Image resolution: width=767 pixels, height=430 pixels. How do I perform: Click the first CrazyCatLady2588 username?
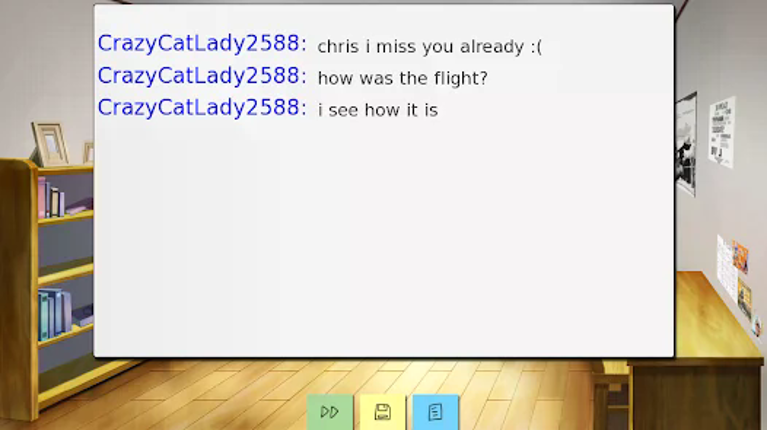pyautogui.click(x=202, y=44)
